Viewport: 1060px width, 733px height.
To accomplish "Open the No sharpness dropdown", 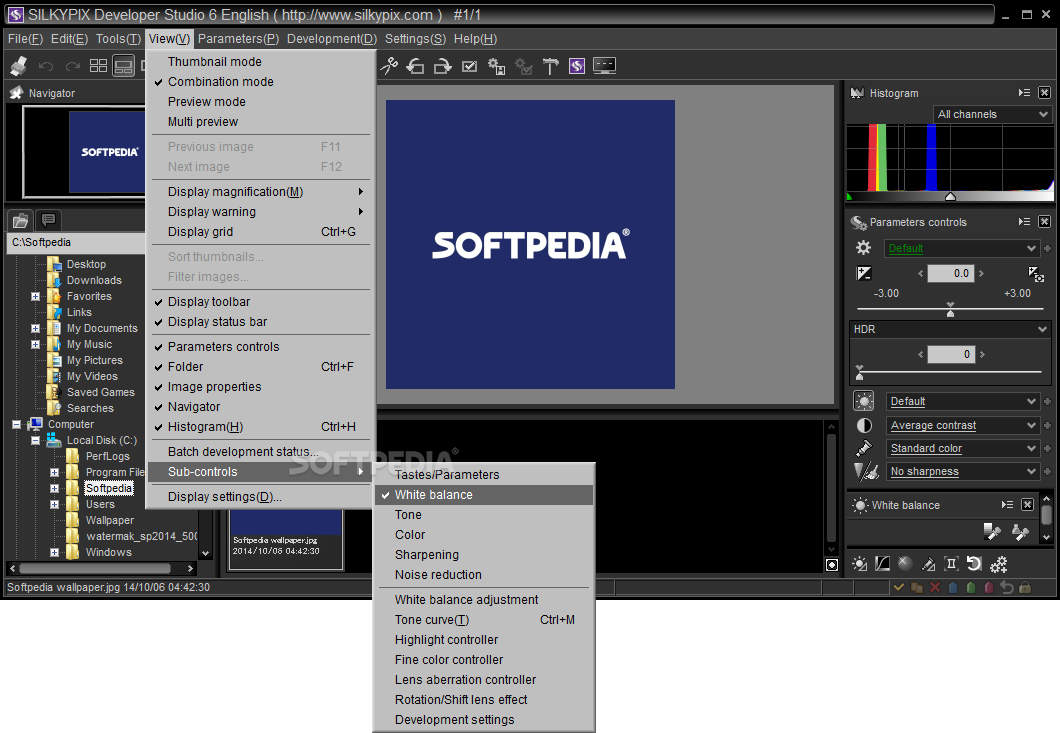I will pos(962,471).
